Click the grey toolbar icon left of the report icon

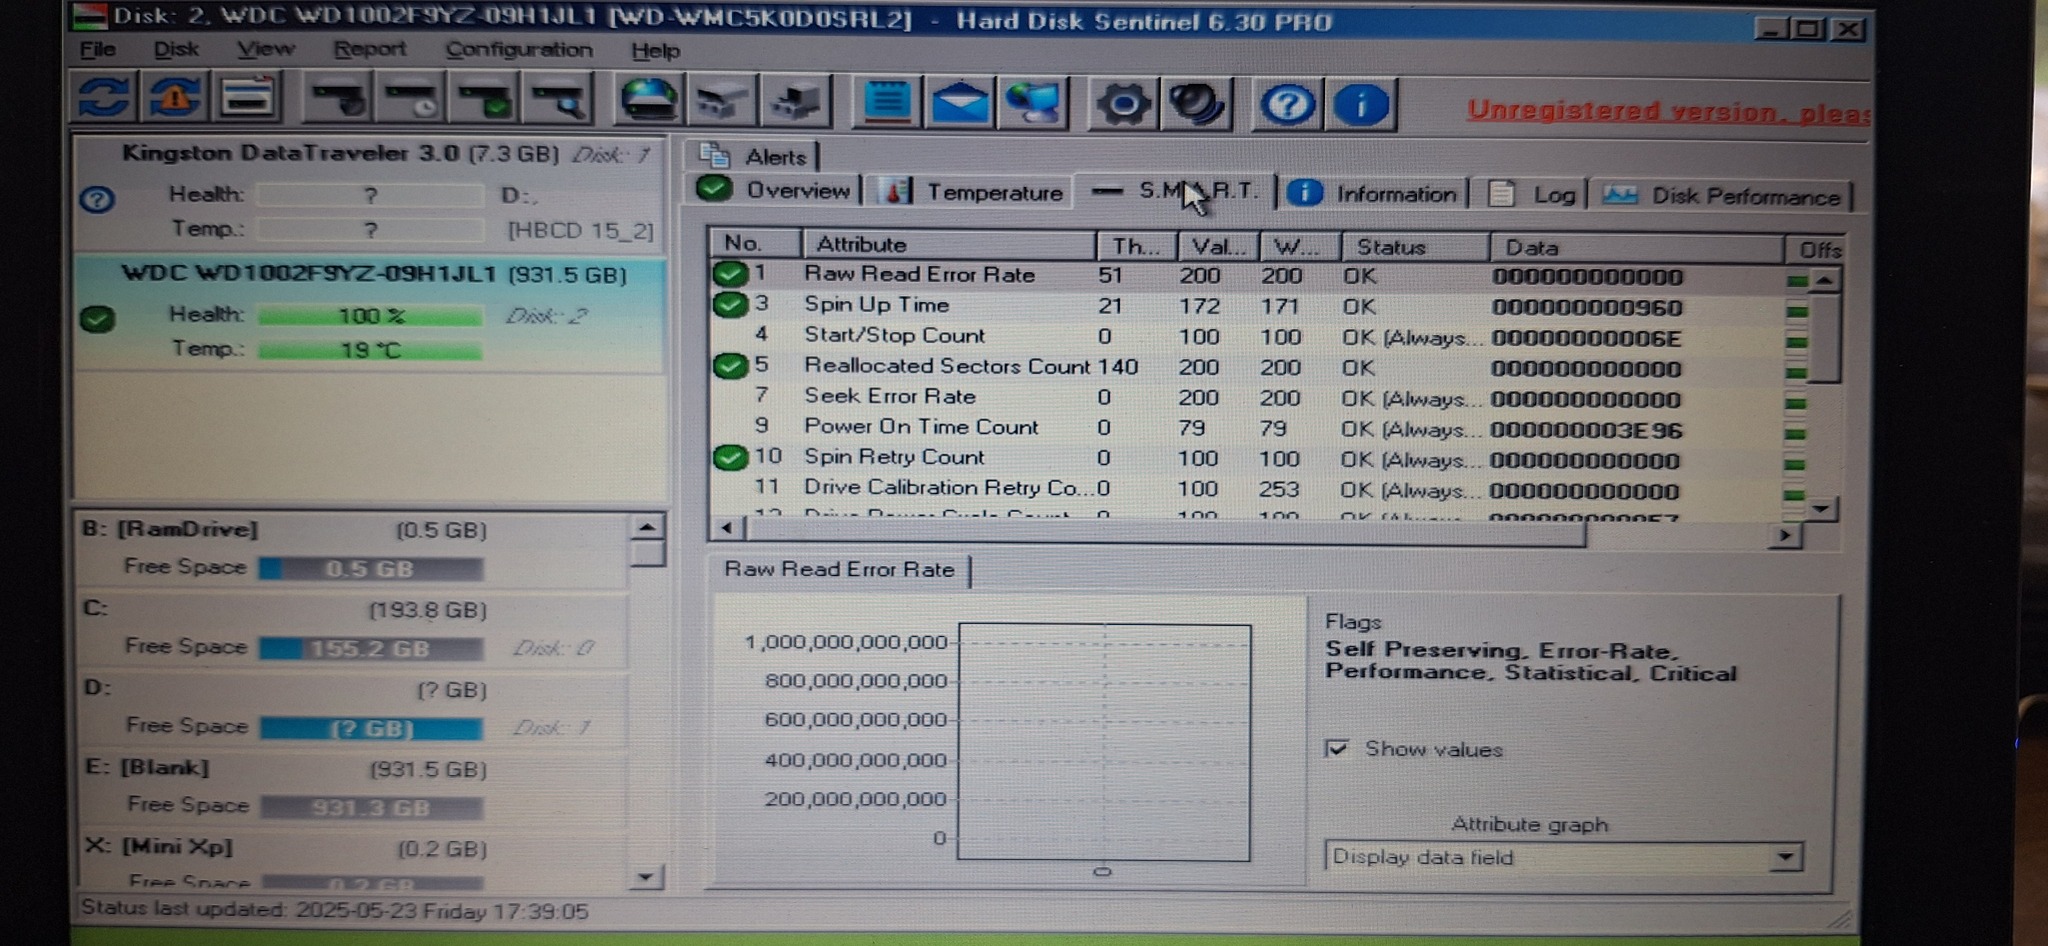click(x=796, y=102)
